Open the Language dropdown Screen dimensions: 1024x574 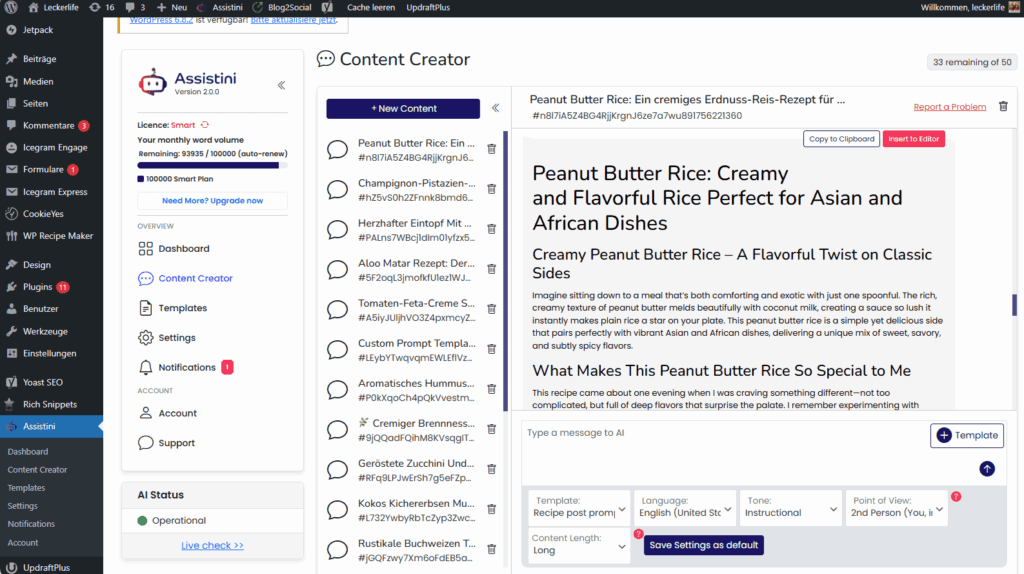click(684, 507)
